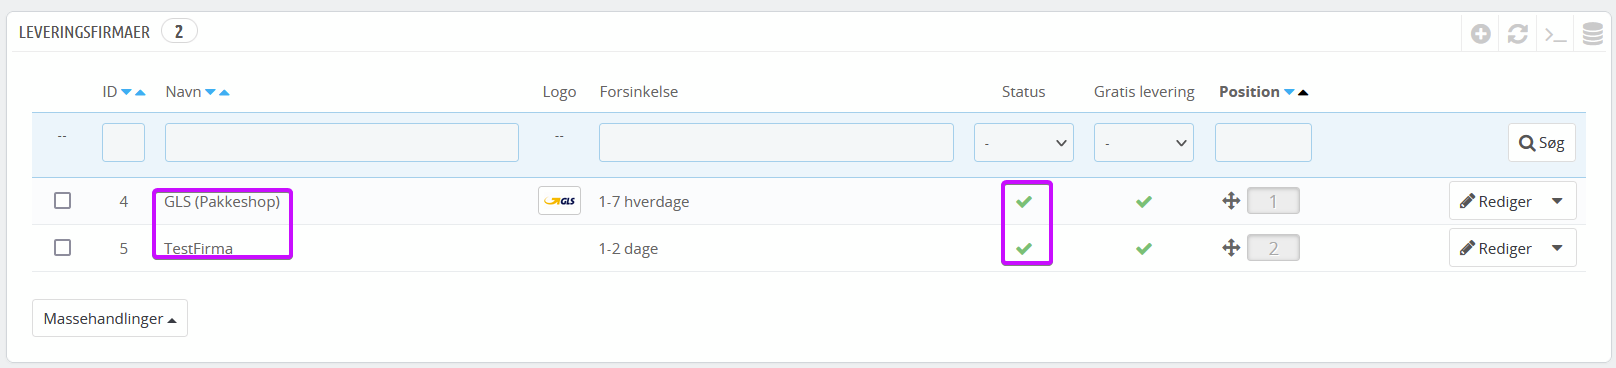Sort ID column ascending arrow
The width and height of the screenshot is (1616, 368).
(140, 92)
